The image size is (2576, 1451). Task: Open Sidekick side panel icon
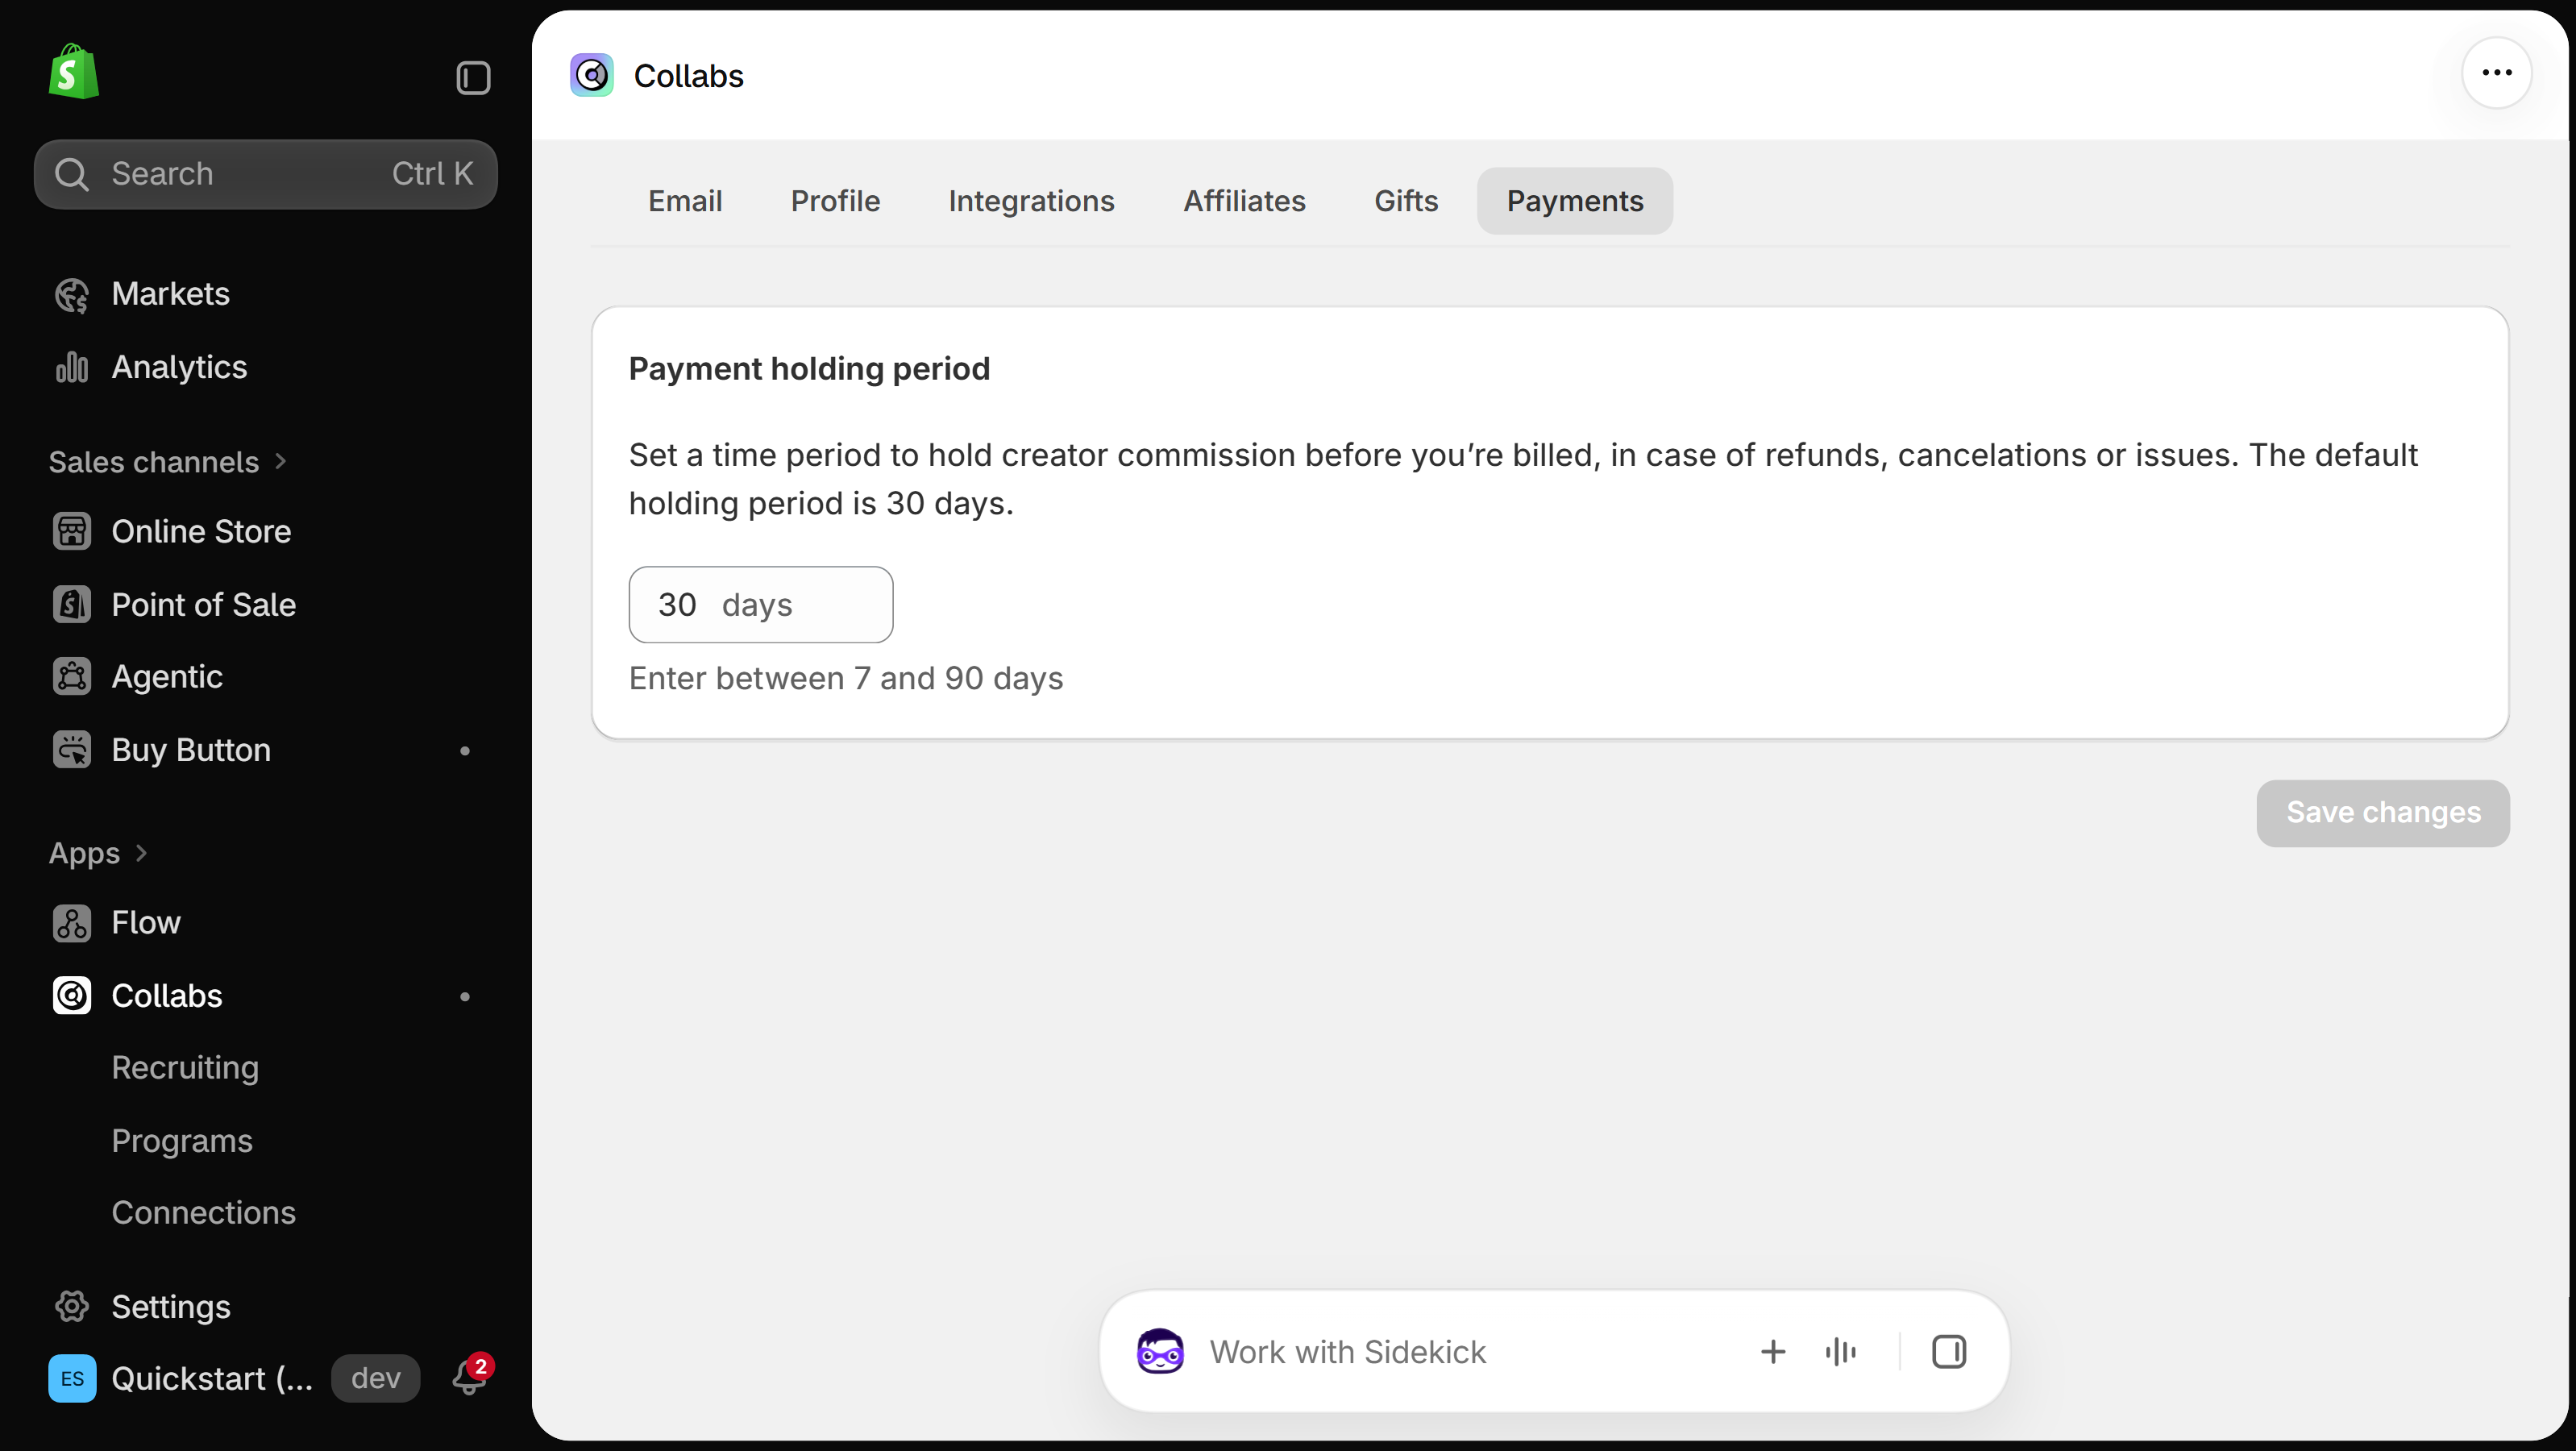tap(1949, 1352)
